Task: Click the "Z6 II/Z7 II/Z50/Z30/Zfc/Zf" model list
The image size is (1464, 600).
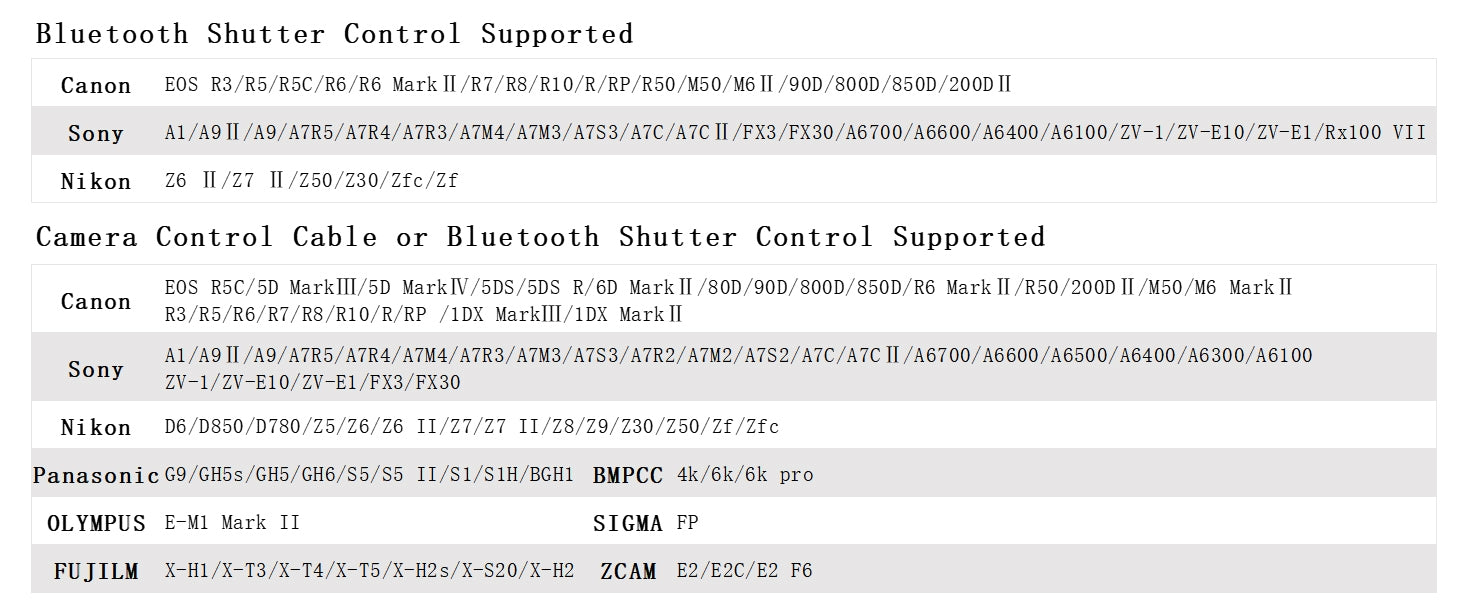Action: click(x=311, y=181)
